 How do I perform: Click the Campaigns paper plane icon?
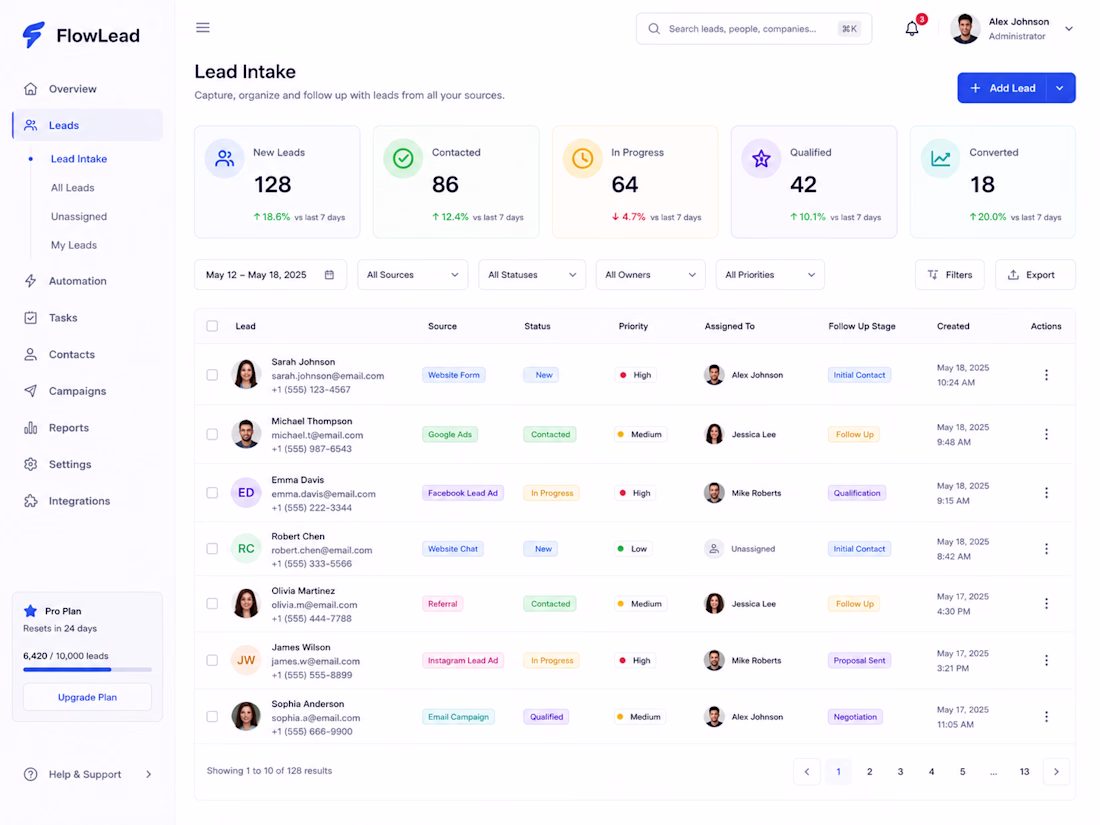coord(30,391)
